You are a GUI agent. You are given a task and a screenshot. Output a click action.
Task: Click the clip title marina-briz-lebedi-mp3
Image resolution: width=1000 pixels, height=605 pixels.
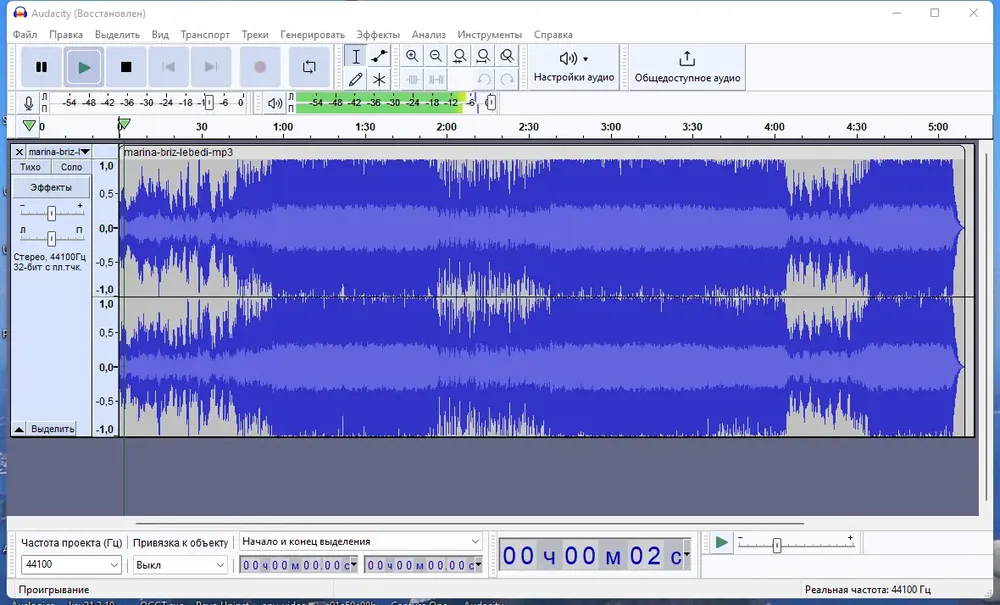(x=179, y=152)
